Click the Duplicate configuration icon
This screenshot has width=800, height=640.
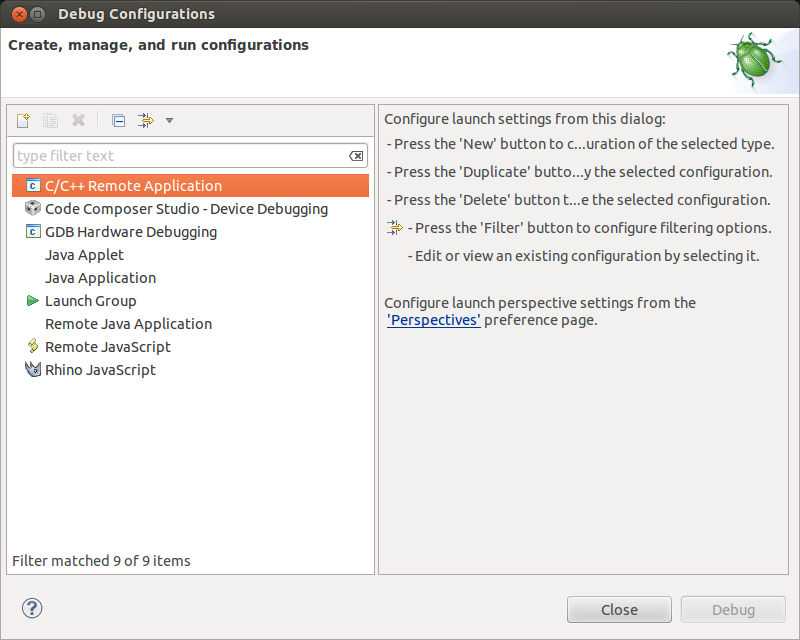[50, 120]
